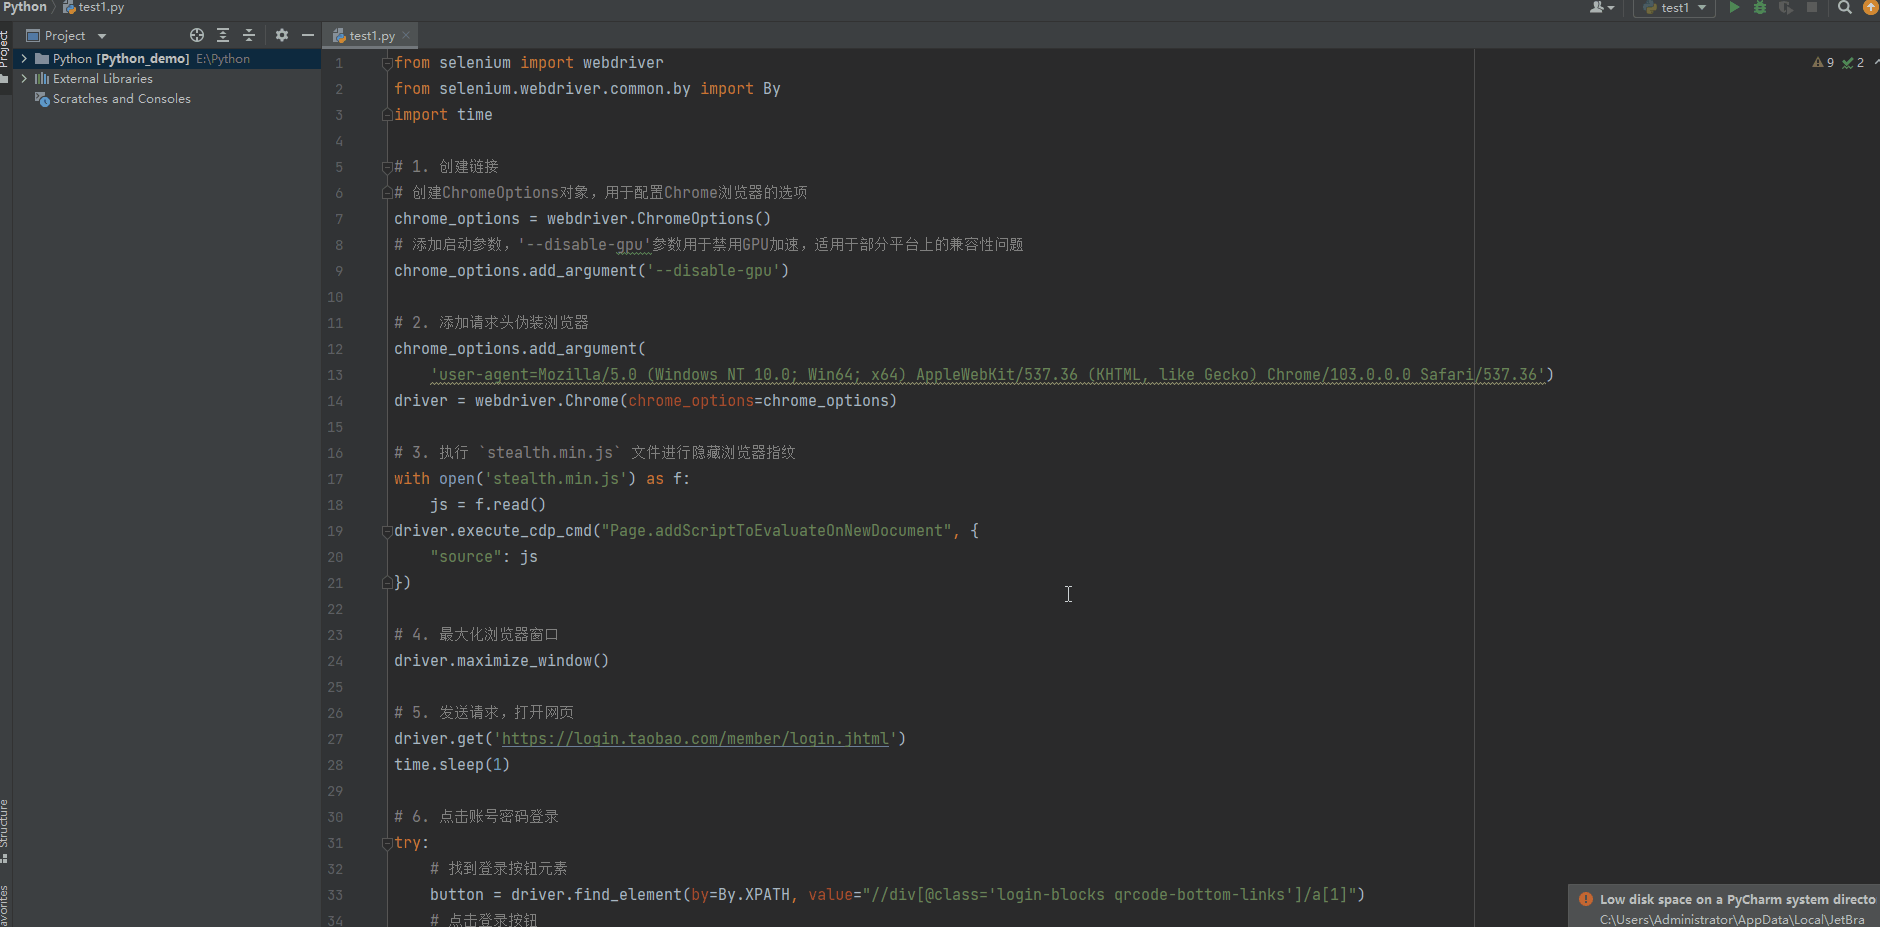Open Search Everywhere magnifier

coord(1845,7)
